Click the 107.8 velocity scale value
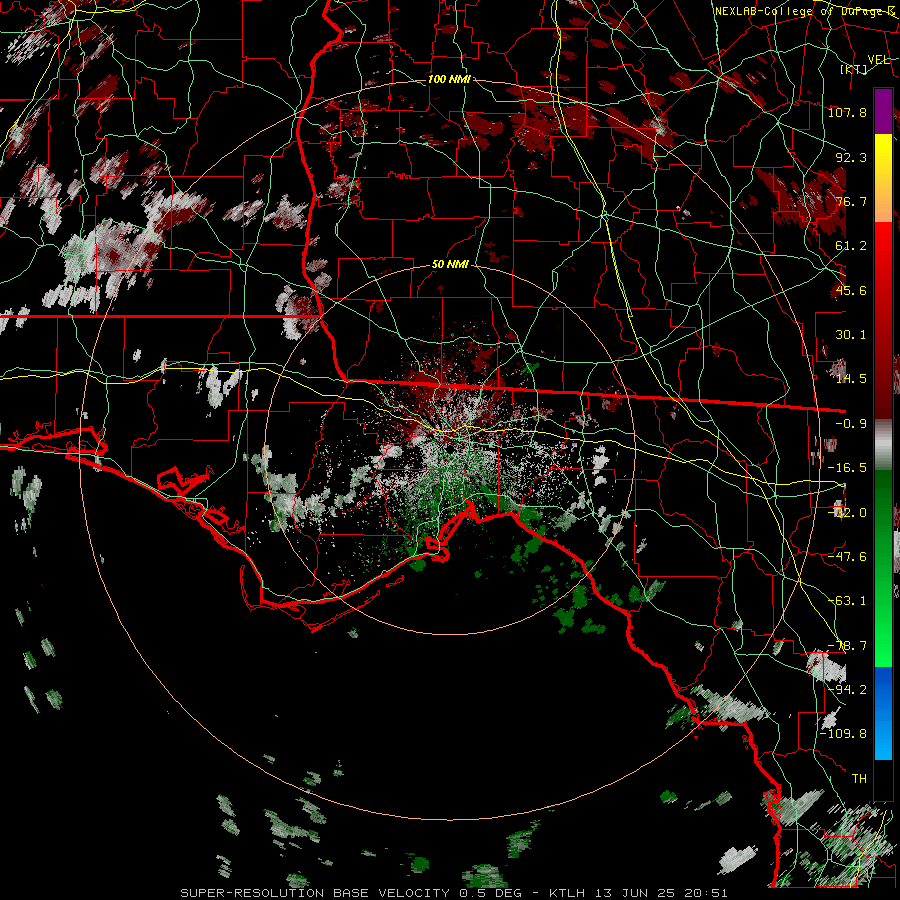The width and height of the screenshot is (900, 900). (847, 112)
